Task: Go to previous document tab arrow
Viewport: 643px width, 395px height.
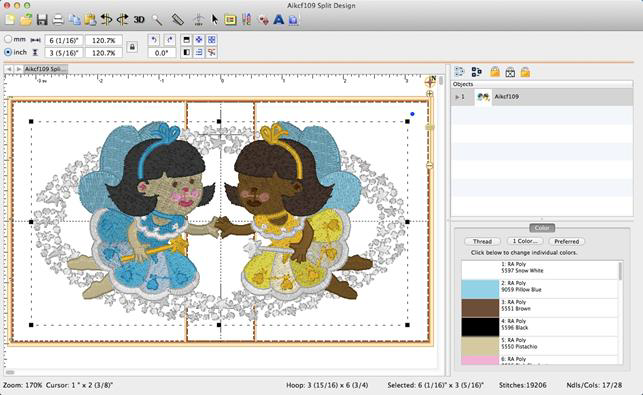Action: pyautogui.click(x=9, y=69)
